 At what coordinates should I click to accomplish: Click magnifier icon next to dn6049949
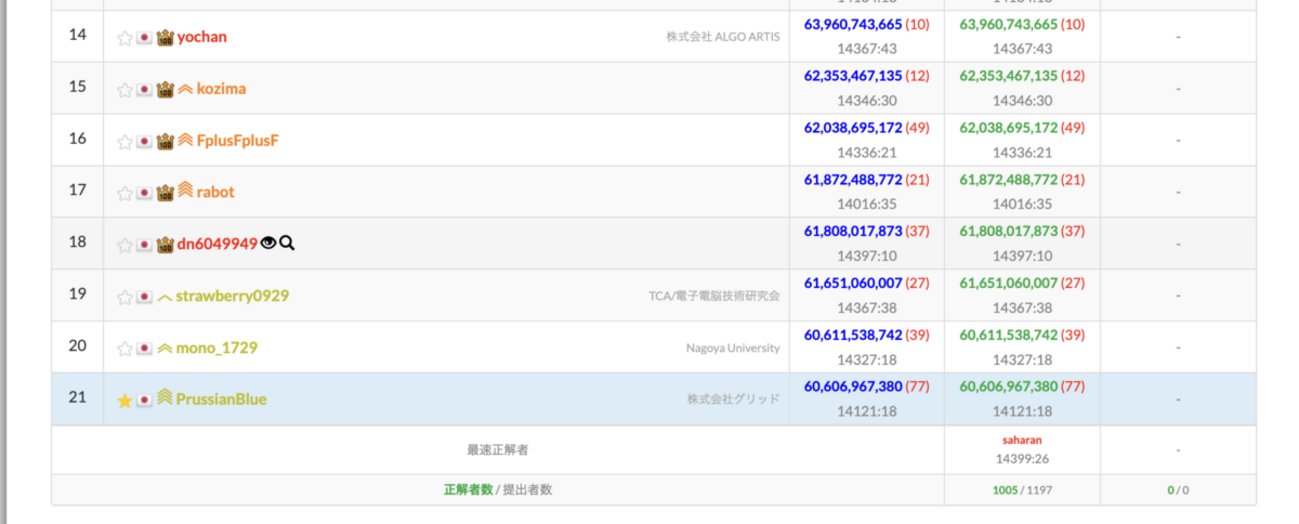point(287,243)
